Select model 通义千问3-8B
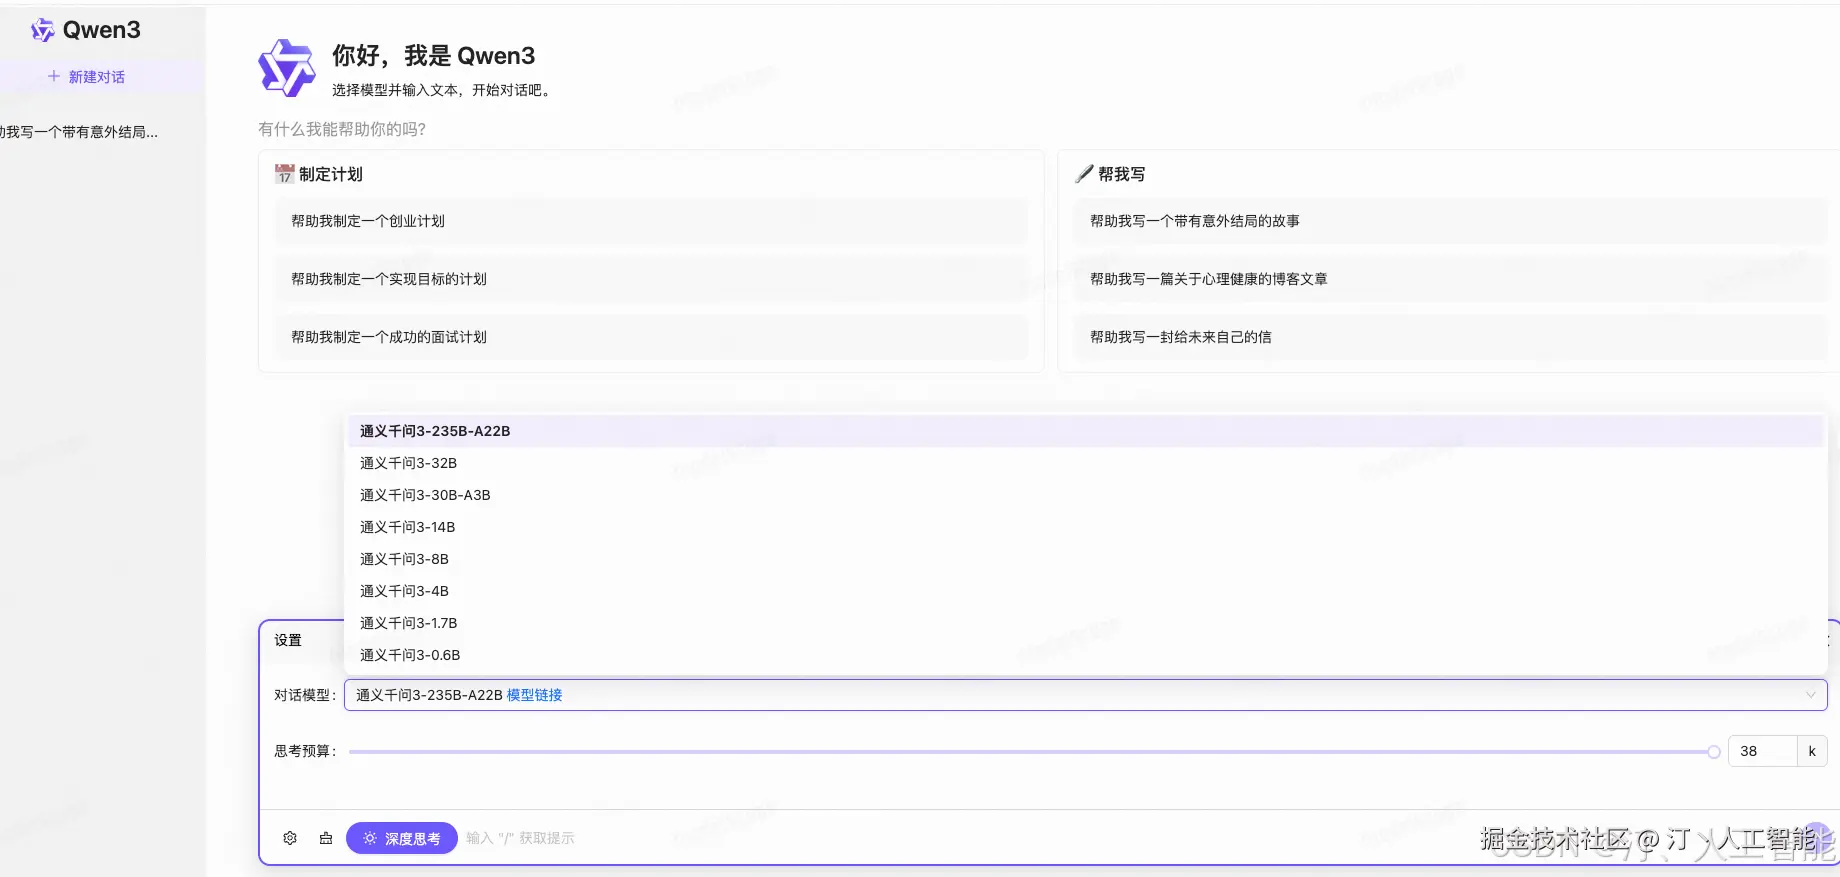 click(x=1085, y=559)
